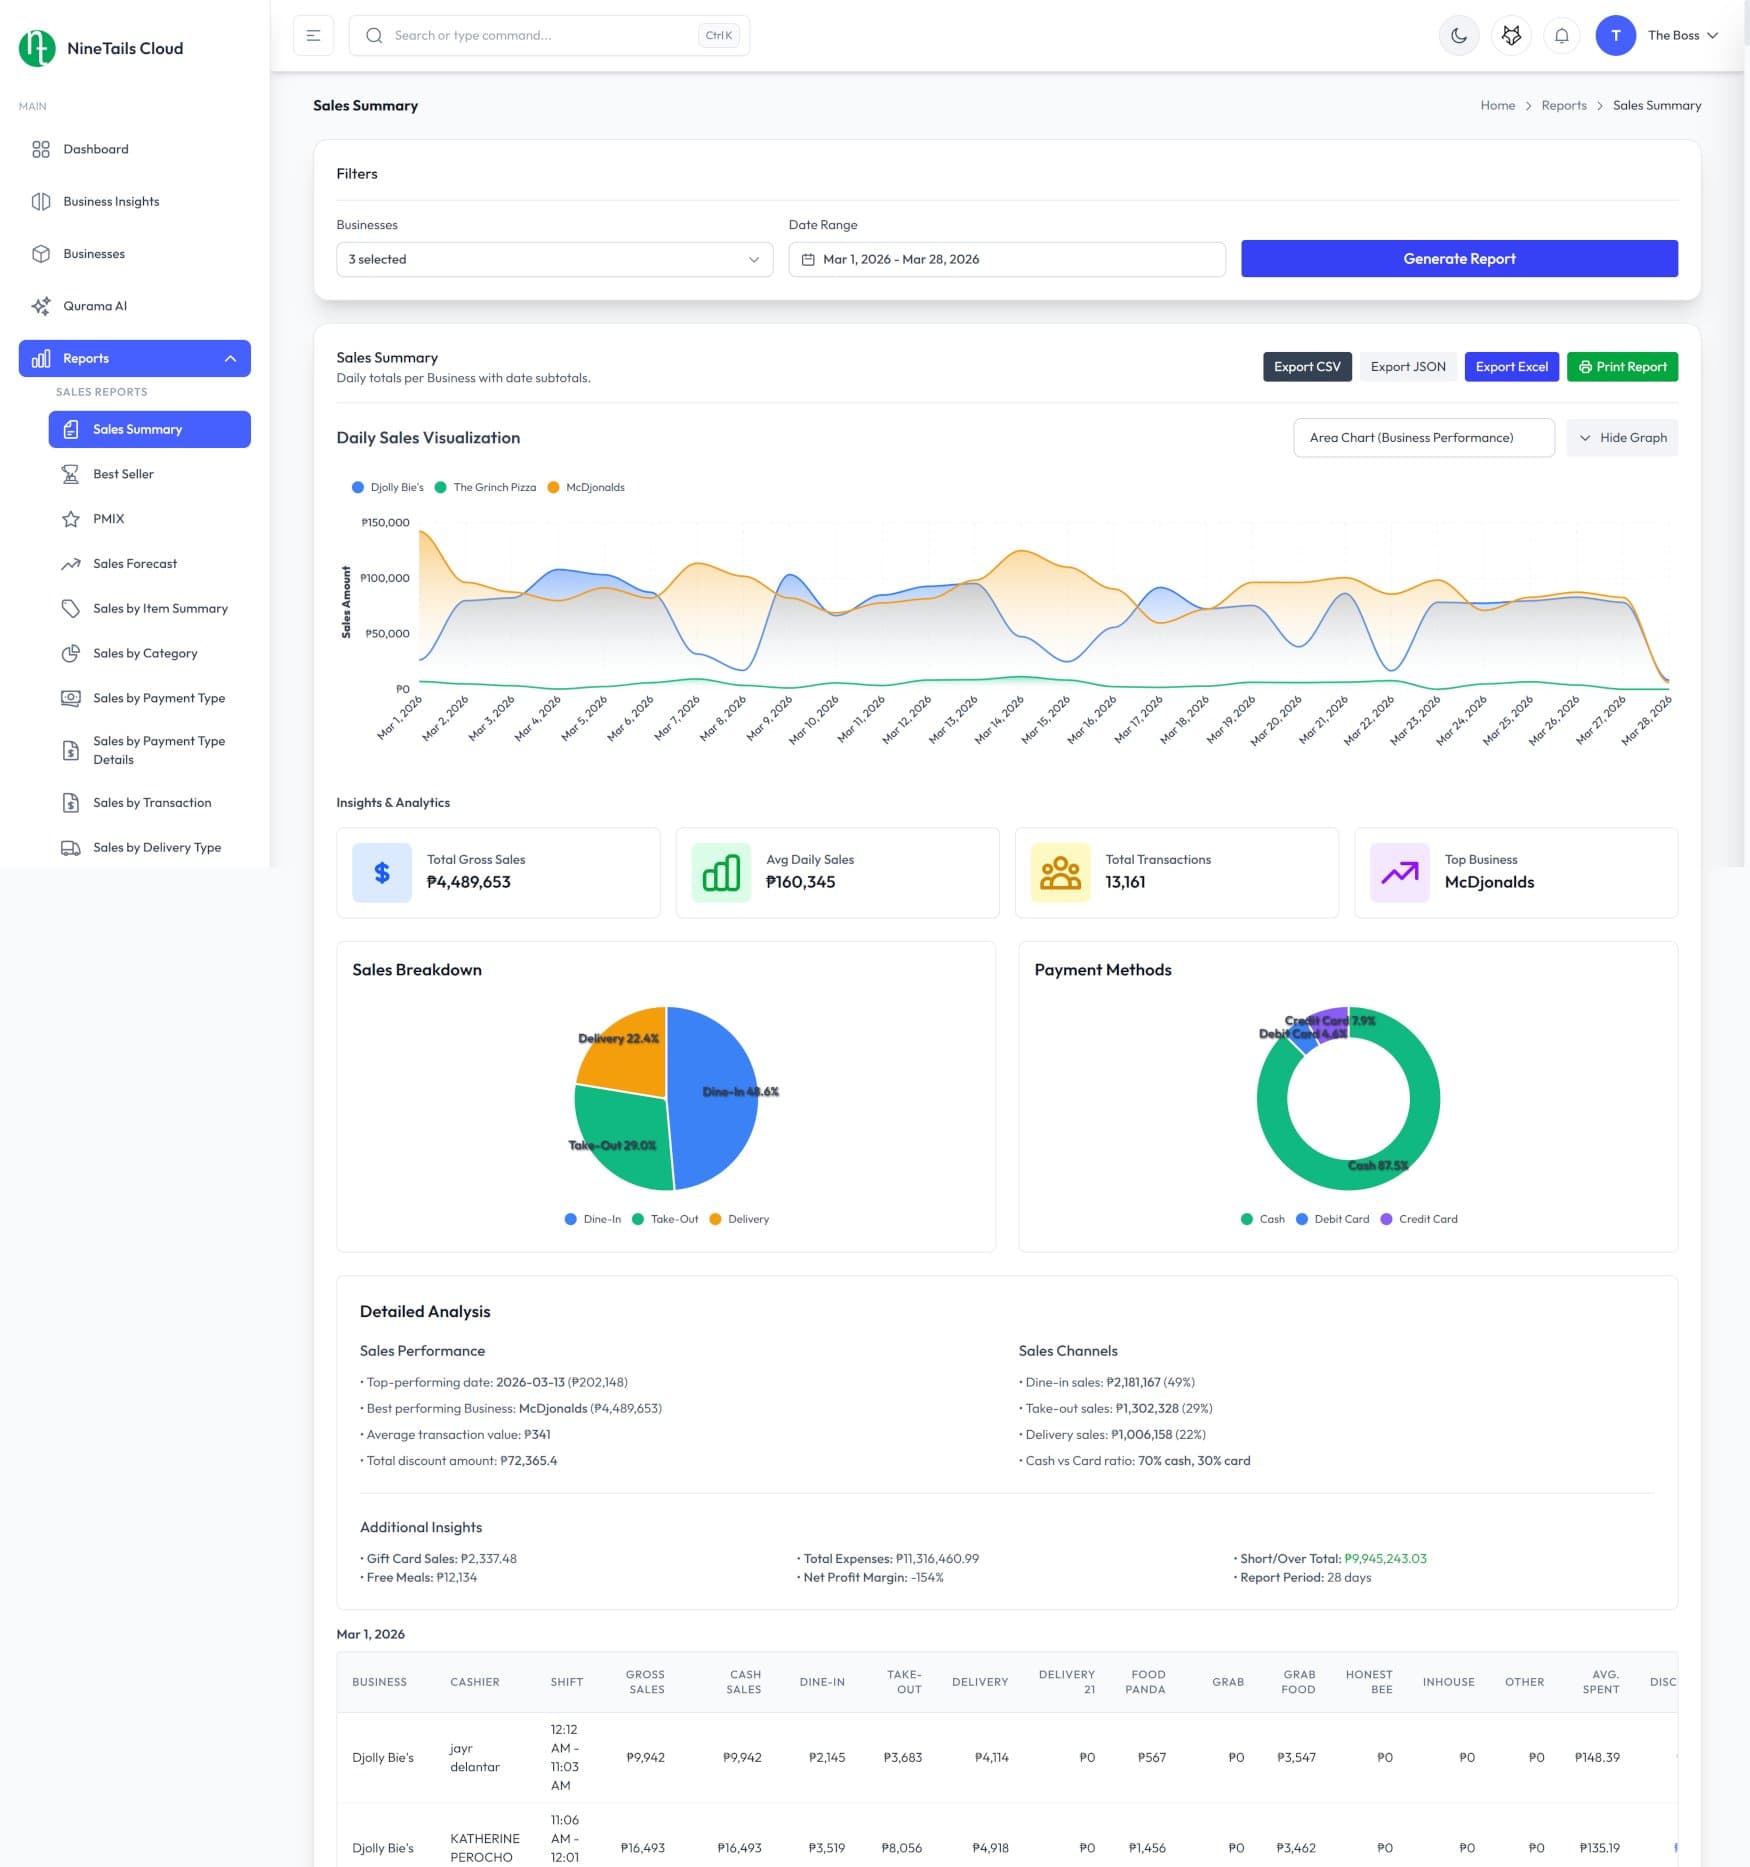The width and height of the screenshot is (1750, 1867).
Task: Select the Print Report printer icon
Action: (x=1584, y=367)
